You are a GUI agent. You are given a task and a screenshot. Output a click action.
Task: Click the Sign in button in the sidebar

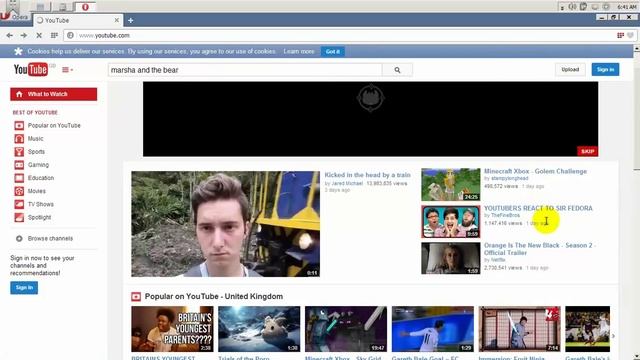(24, 287)
